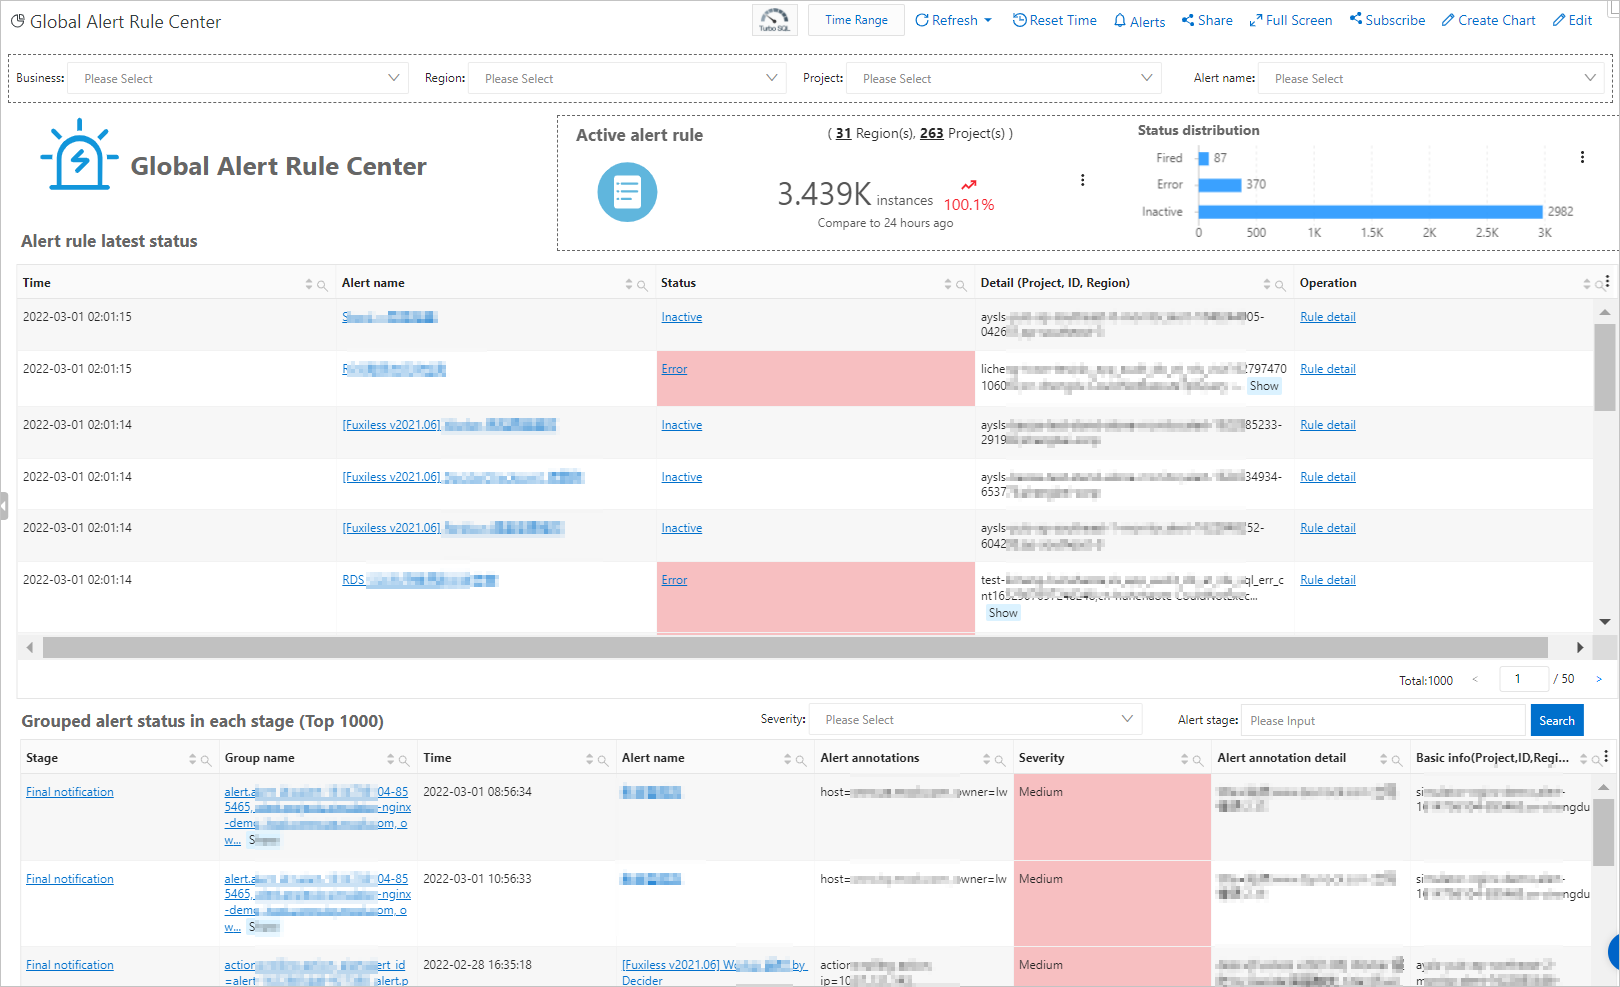This screenshot has height=987, width=1620.
Task: Open the Severity filter dropdown
Action: 975,720
